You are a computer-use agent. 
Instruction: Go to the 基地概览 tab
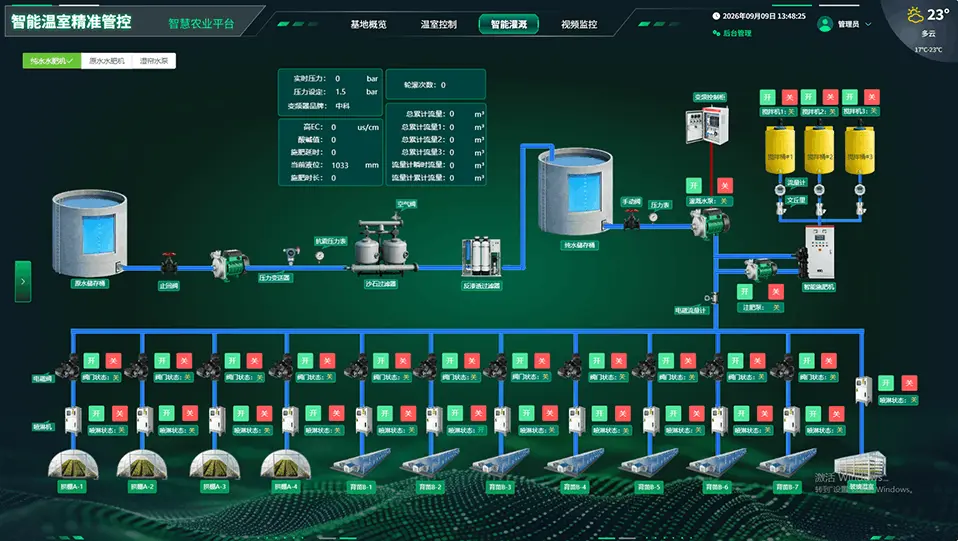[x=368, y=24]
